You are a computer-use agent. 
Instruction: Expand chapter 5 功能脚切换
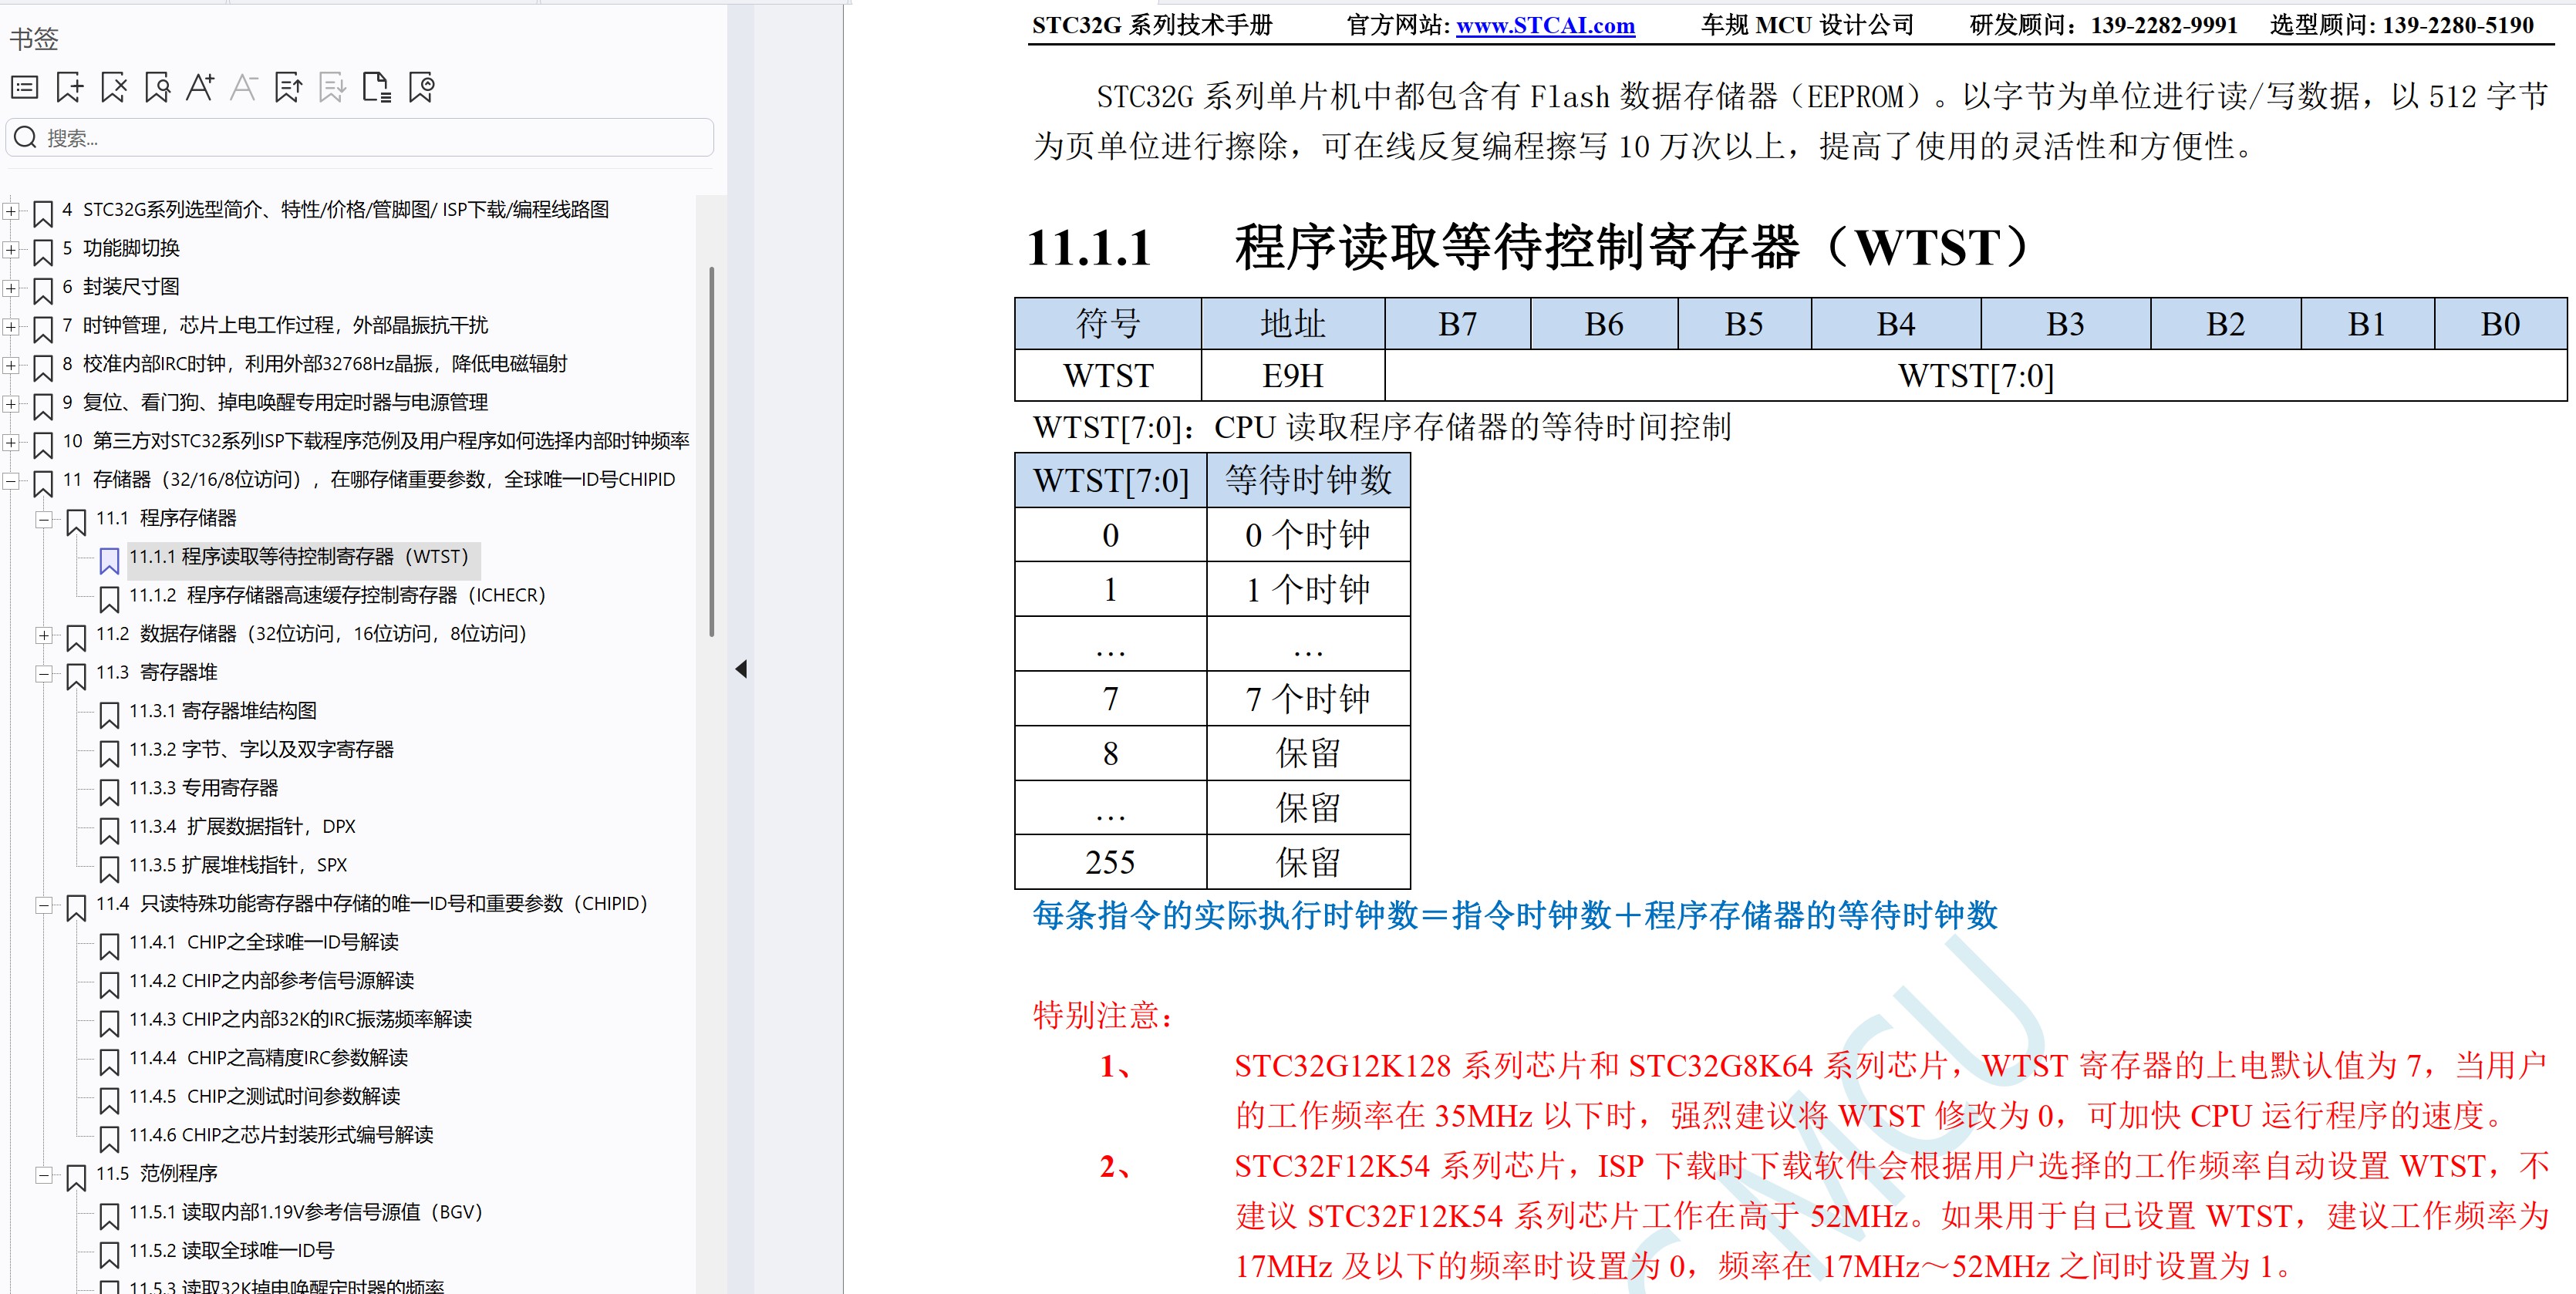click(x=10, y=248)
